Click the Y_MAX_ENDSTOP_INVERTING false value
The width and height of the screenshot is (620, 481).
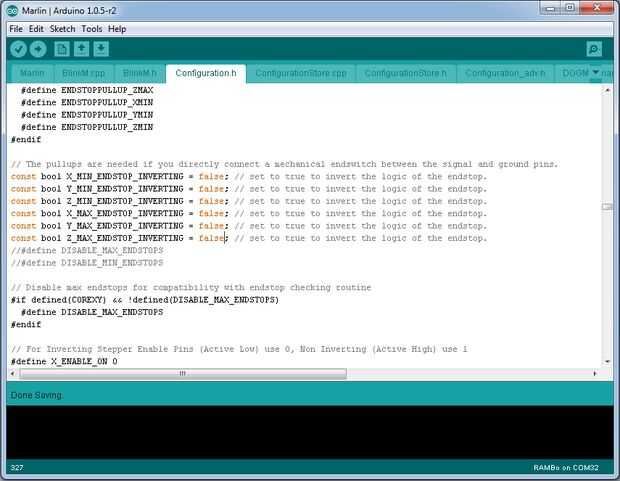[x=212, y=226]
